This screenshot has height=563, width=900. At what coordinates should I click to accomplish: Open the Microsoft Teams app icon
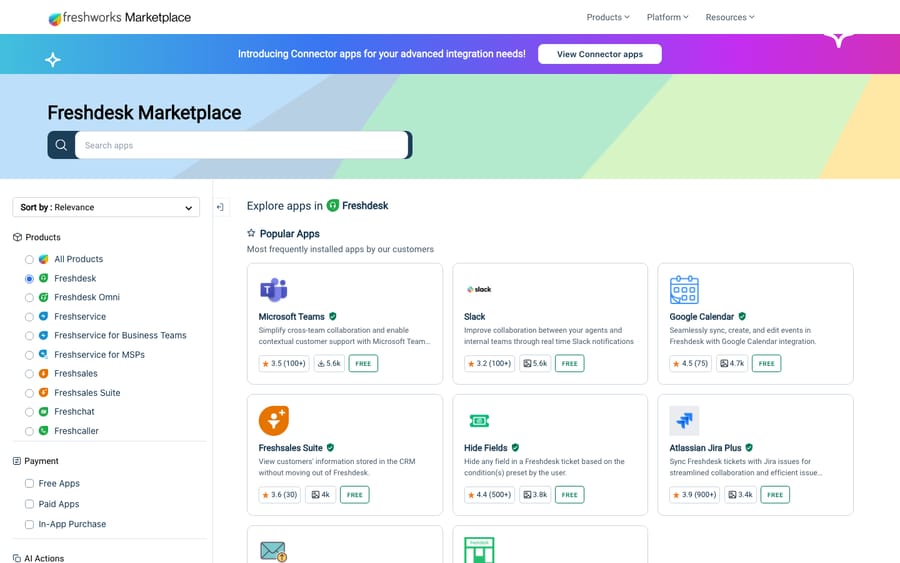(274, 290)
